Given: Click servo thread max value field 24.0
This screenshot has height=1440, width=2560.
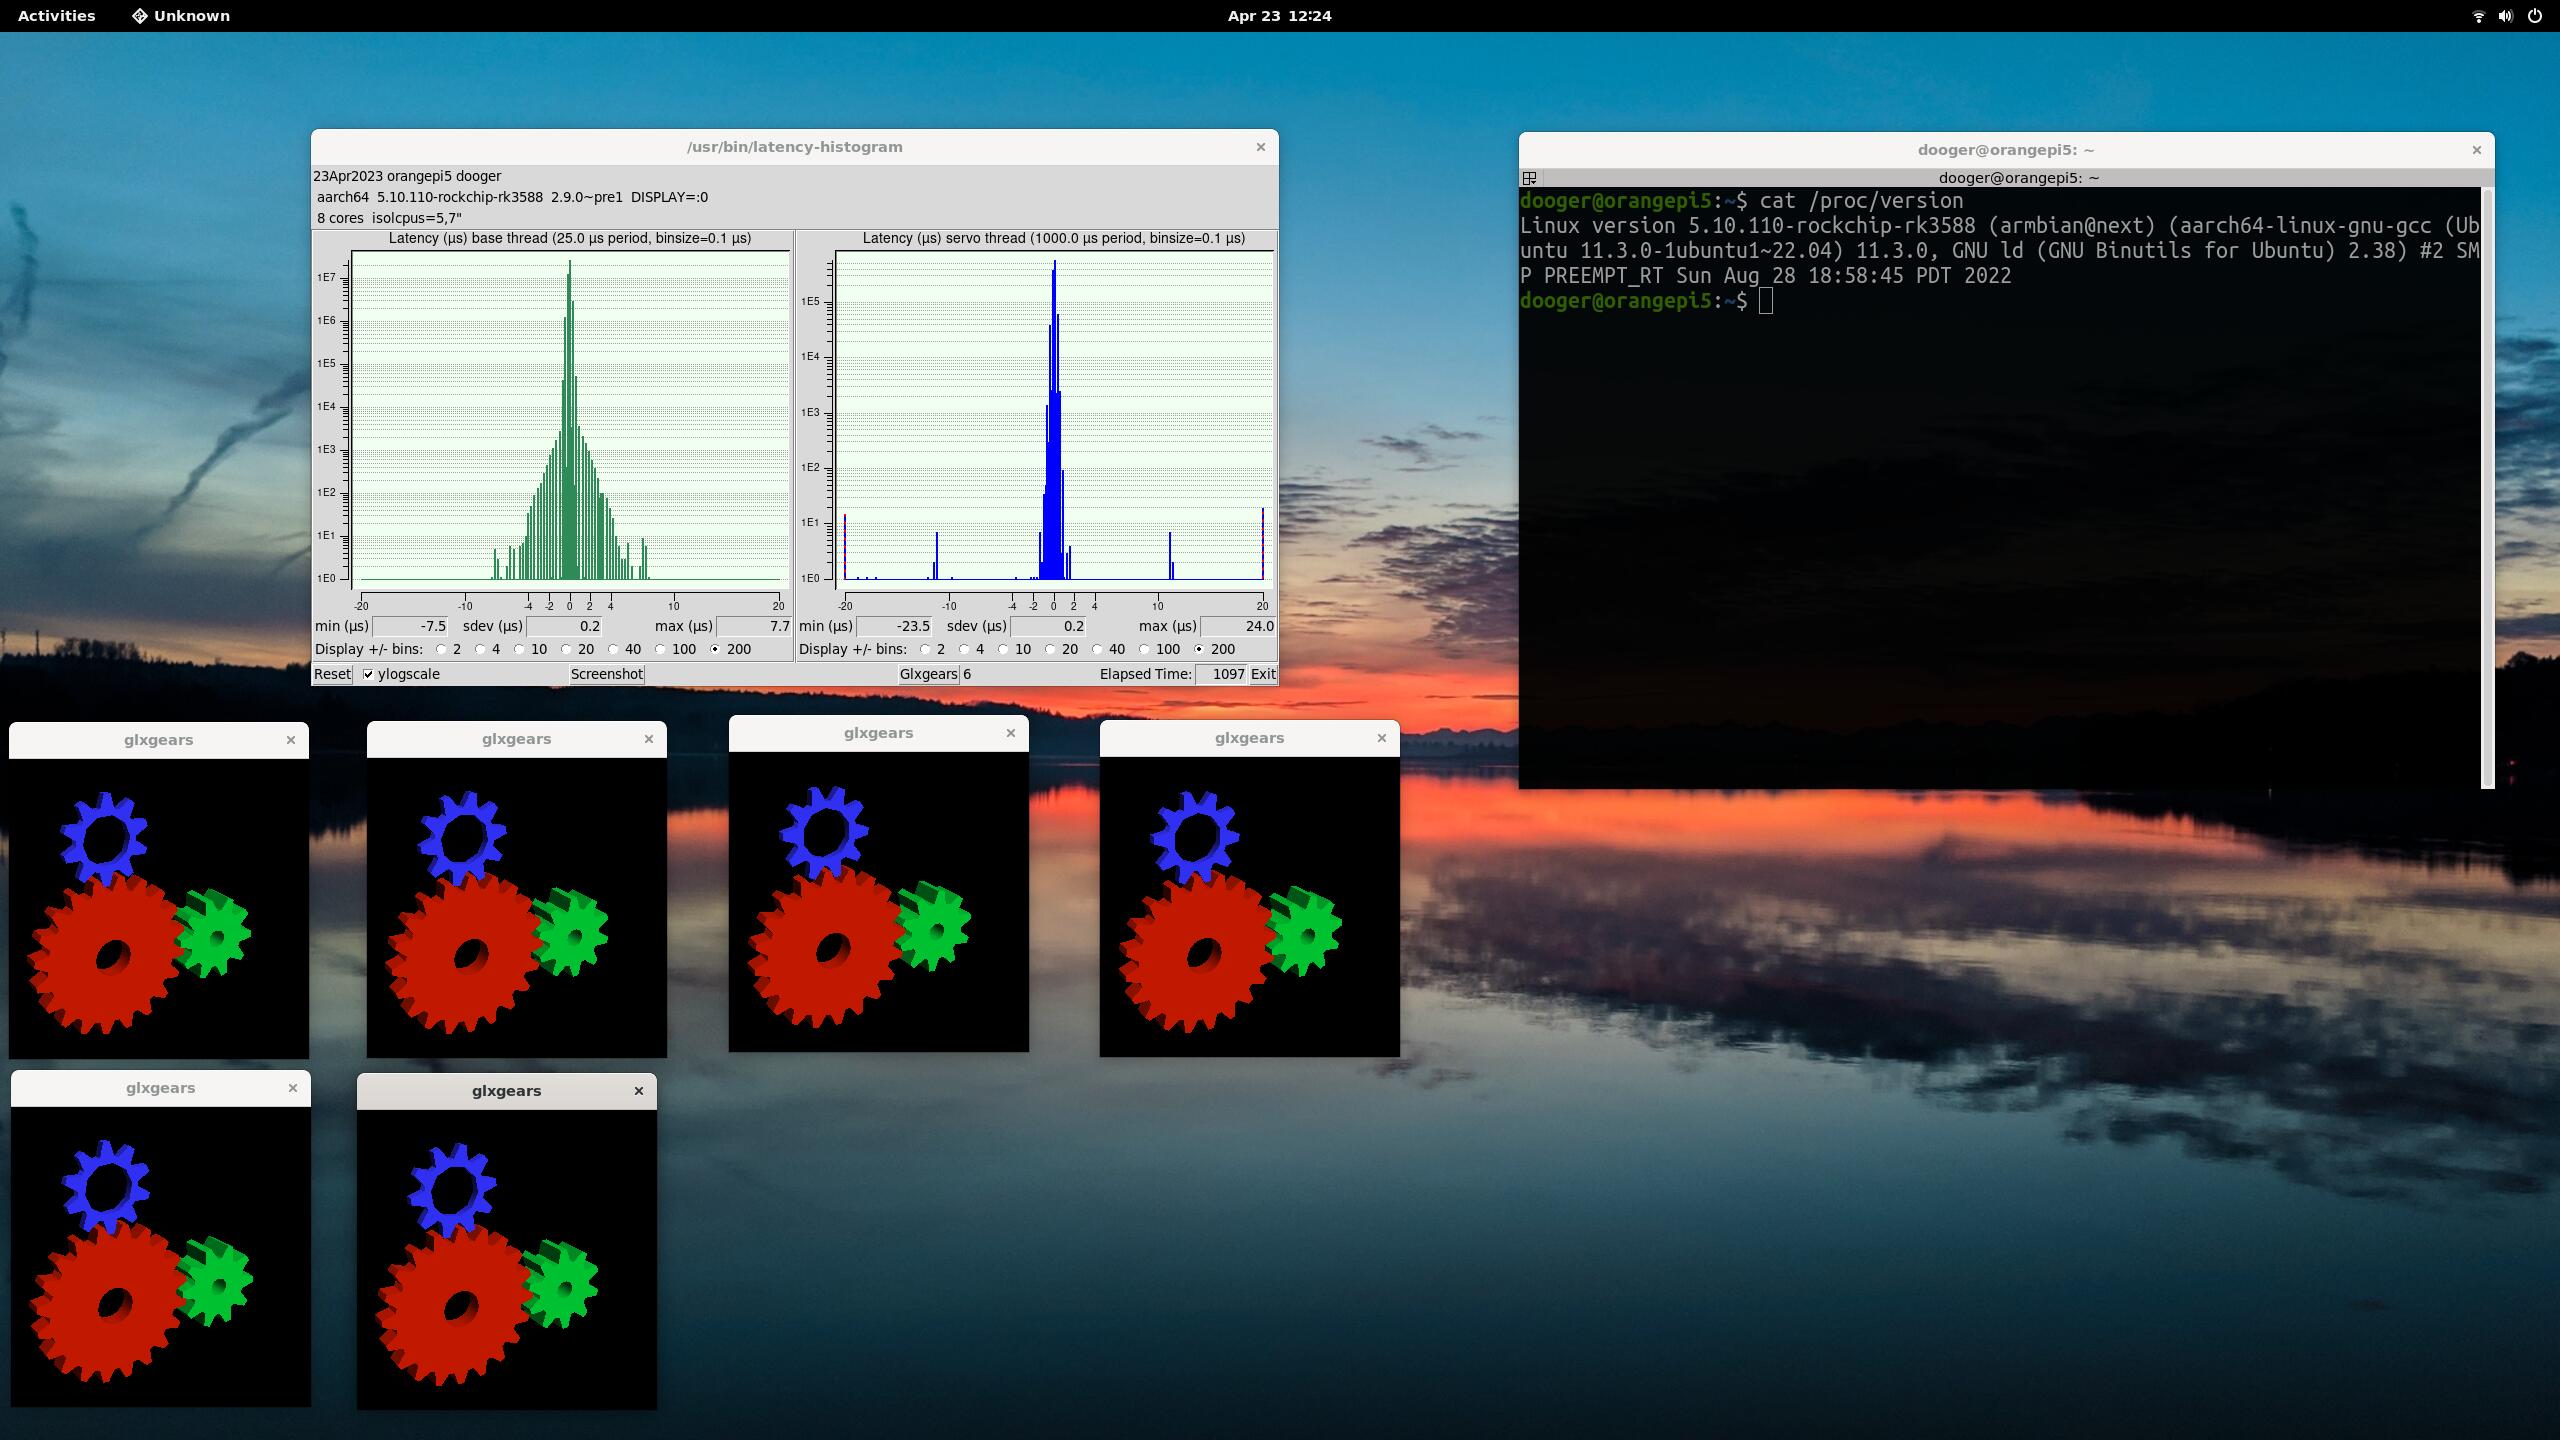Looking at the screenshot, I should coord(1238,626).
